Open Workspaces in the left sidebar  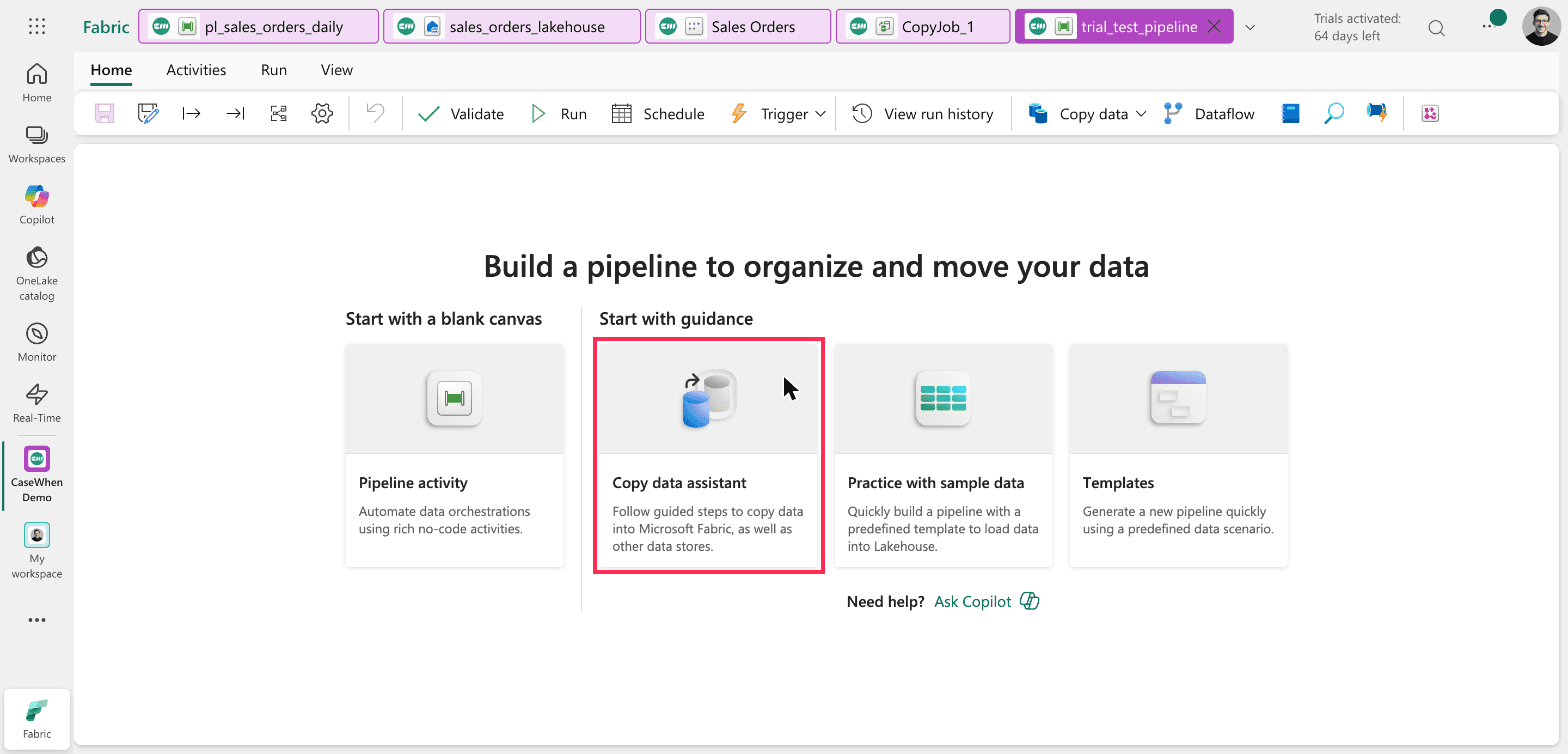37,145
